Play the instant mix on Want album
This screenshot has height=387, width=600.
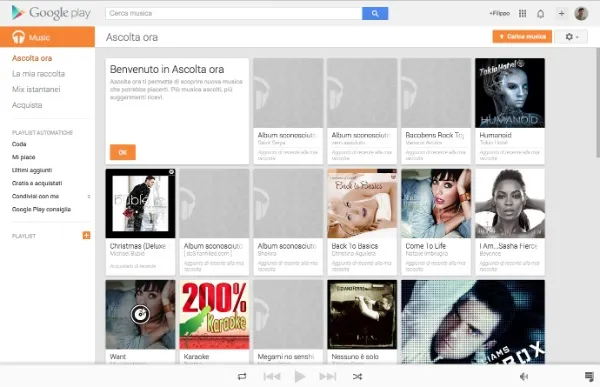(140, 314)
